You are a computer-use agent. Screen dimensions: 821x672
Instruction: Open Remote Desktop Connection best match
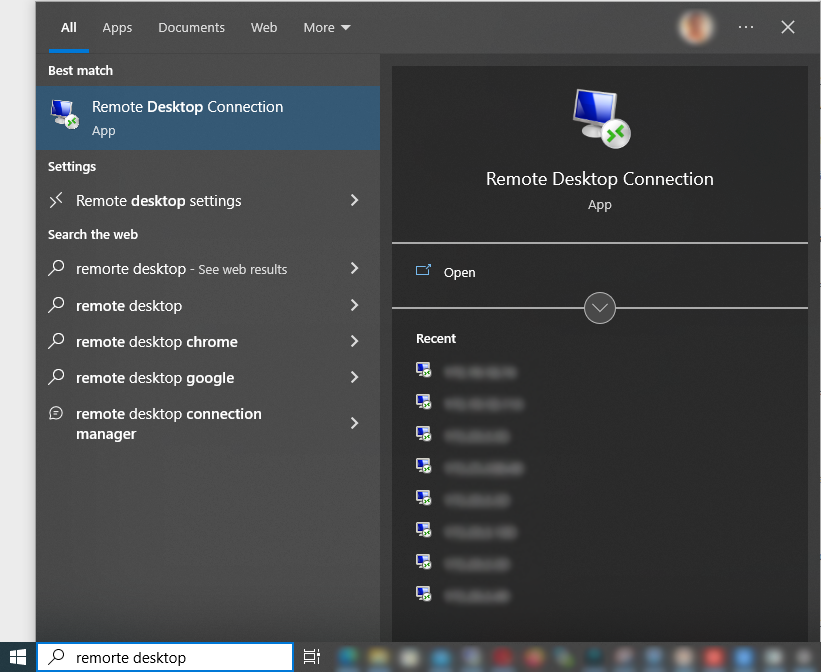(x=208, y=118)
